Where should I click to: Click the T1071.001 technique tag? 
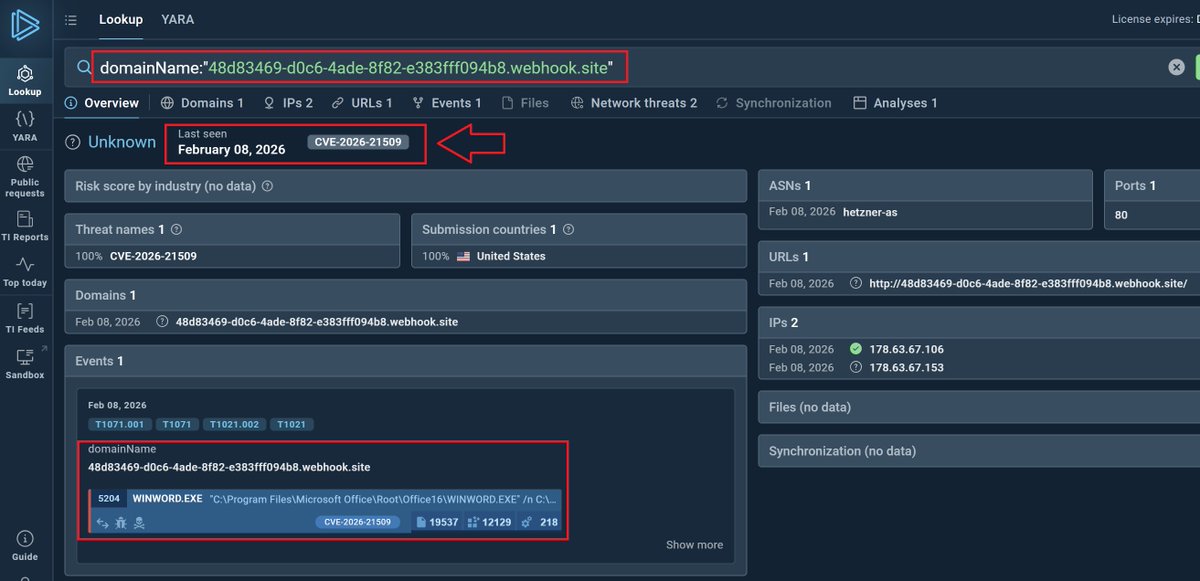click(120, 424)
